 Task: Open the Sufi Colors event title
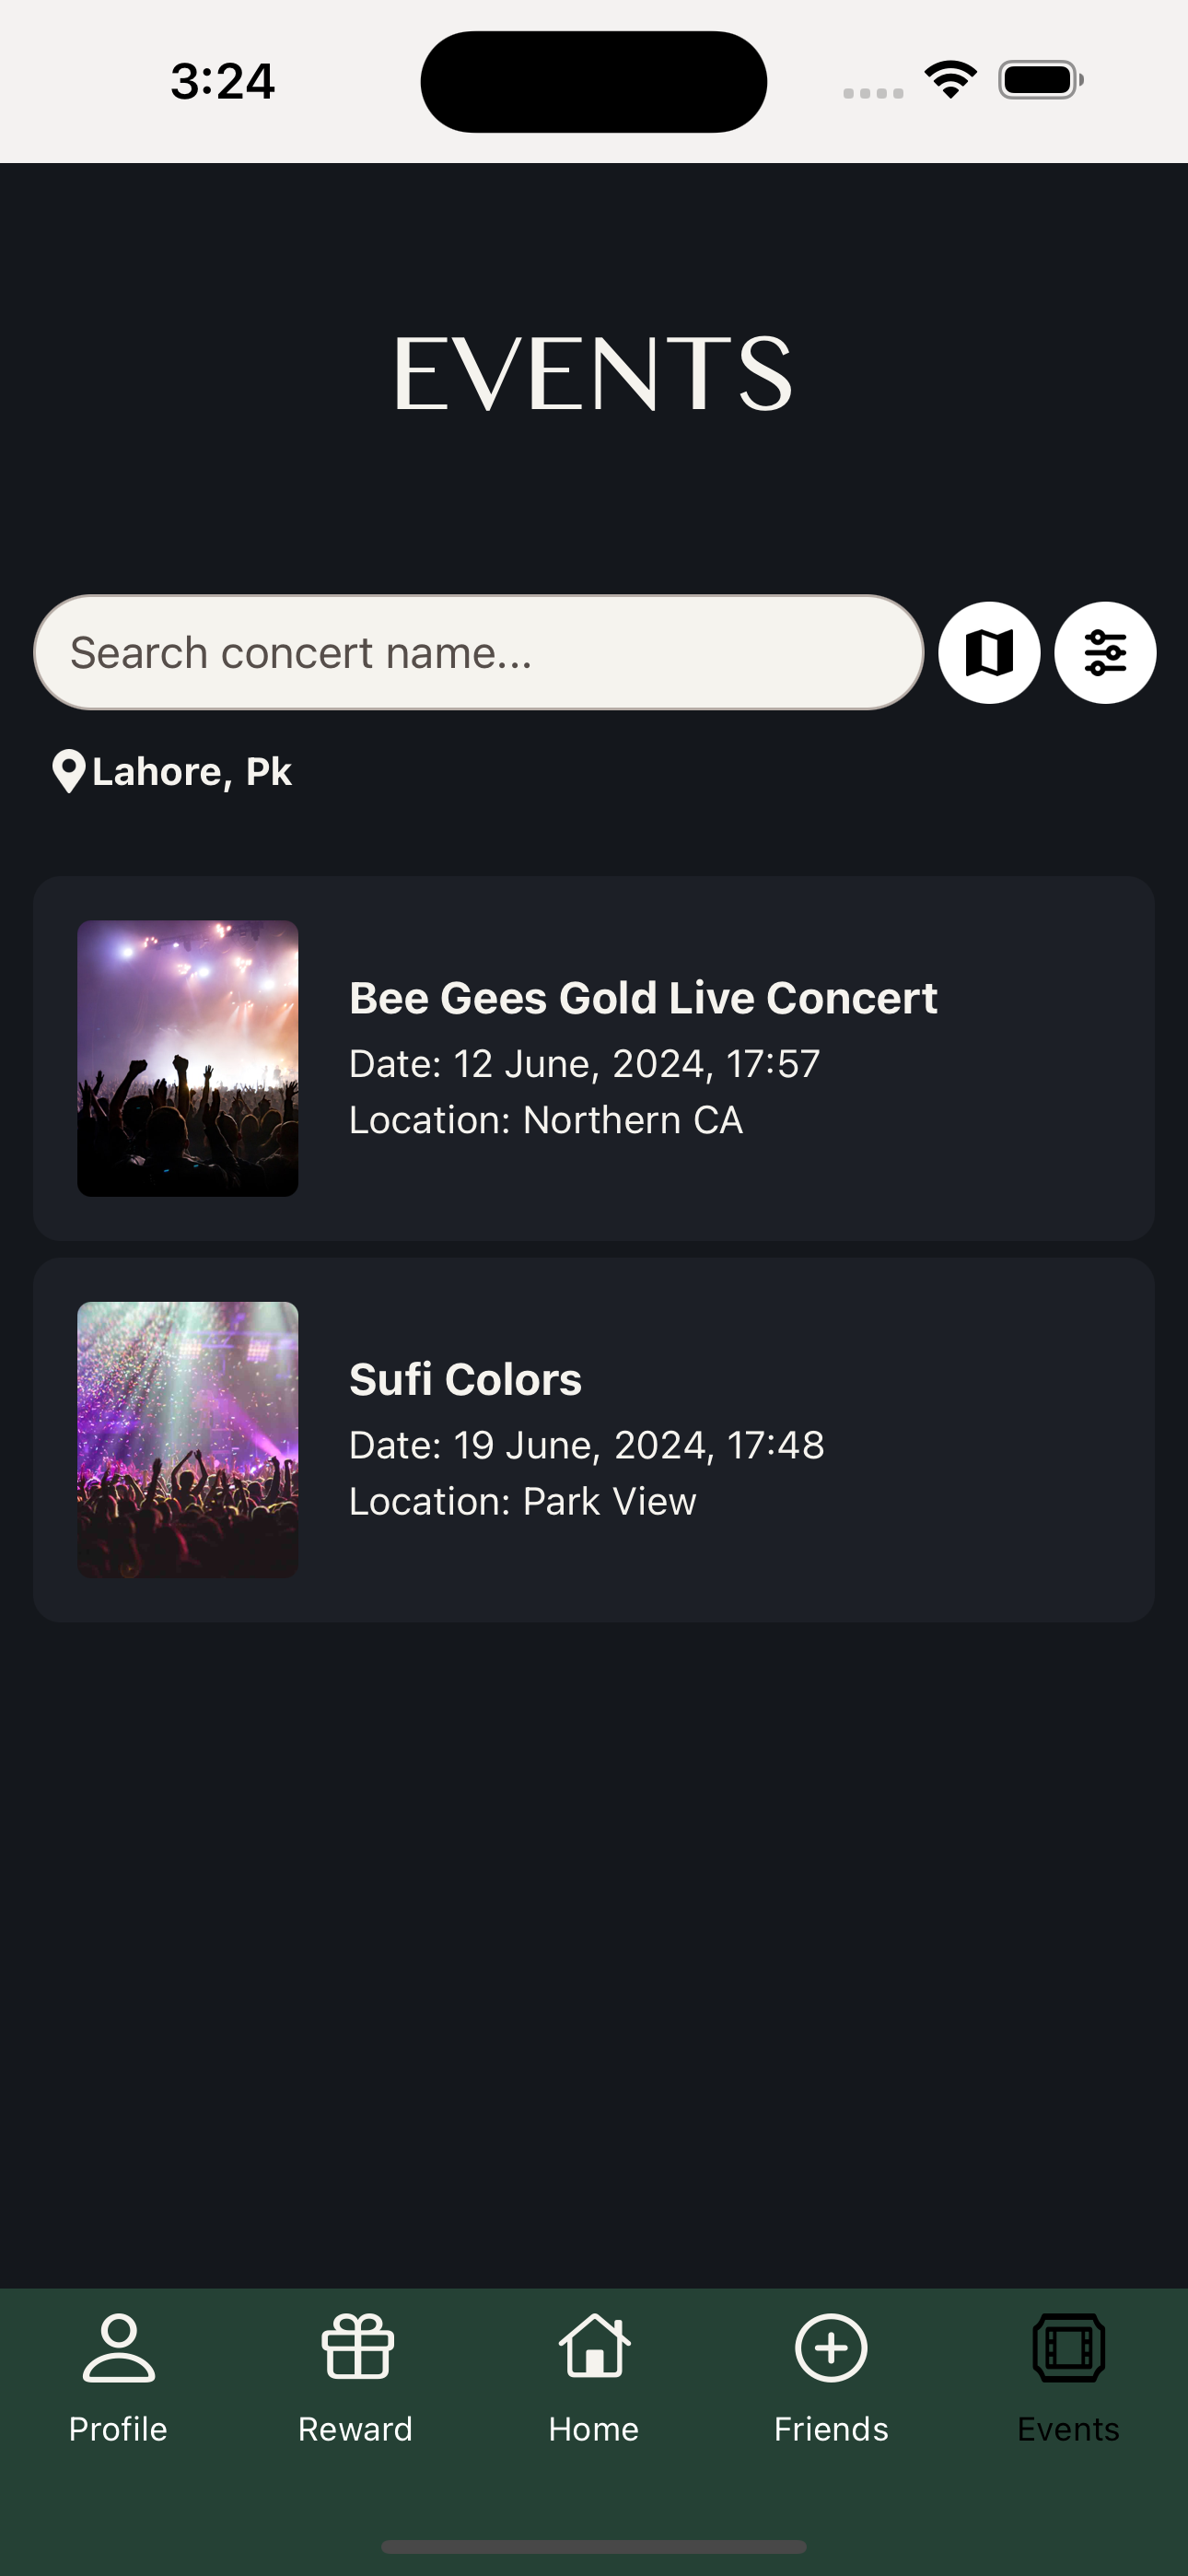pyautogui.click(x=465, y=1380)
